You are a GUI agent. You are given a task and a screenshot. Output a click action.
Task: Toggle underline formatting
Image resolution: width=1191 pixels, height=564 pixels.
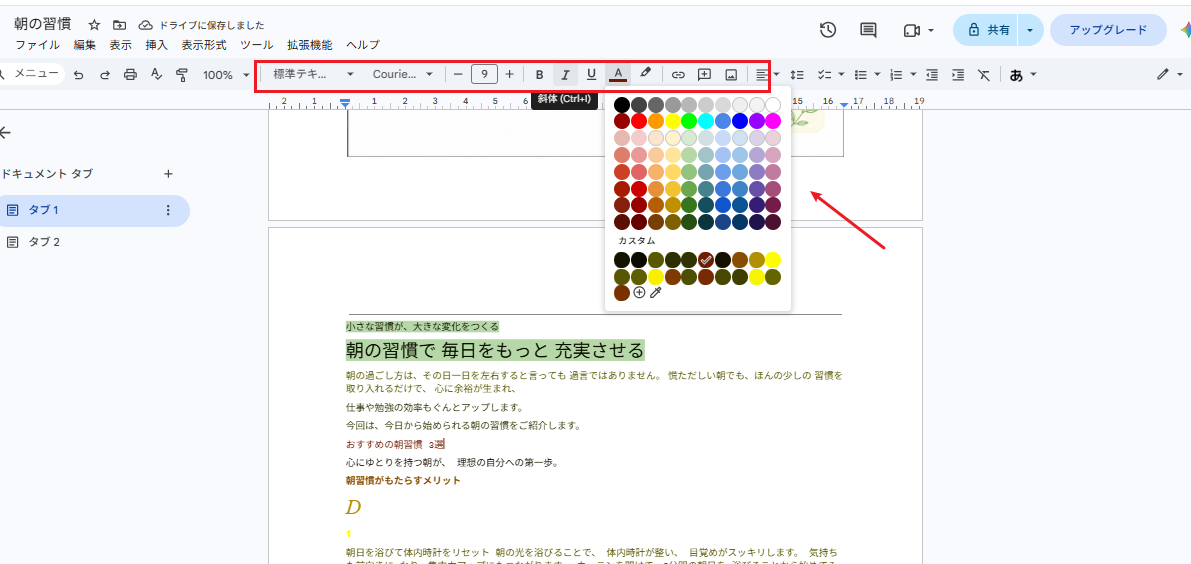pos(591,74)
